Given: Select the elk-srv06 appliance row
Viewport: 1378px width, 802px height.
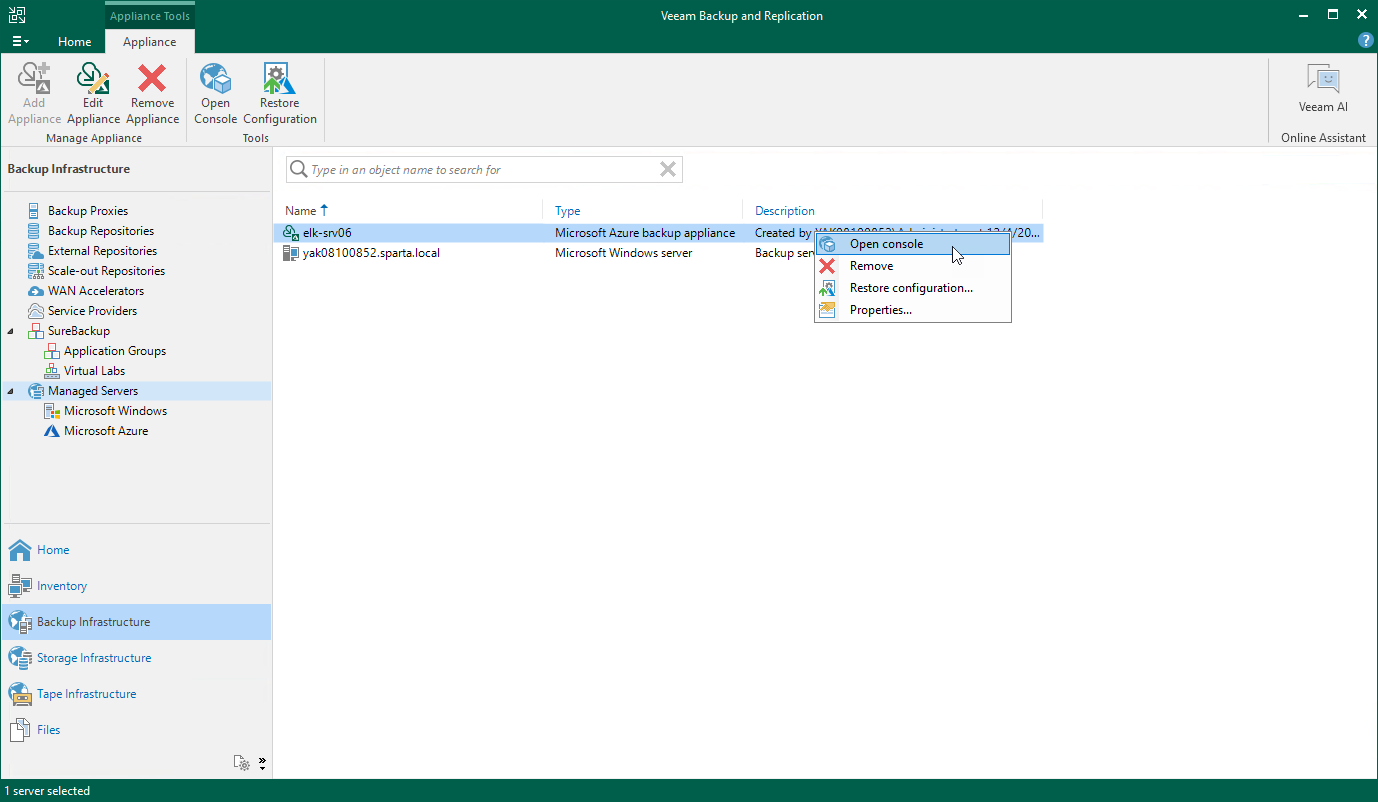Looking at the screenshot, I should click(657, 233).
